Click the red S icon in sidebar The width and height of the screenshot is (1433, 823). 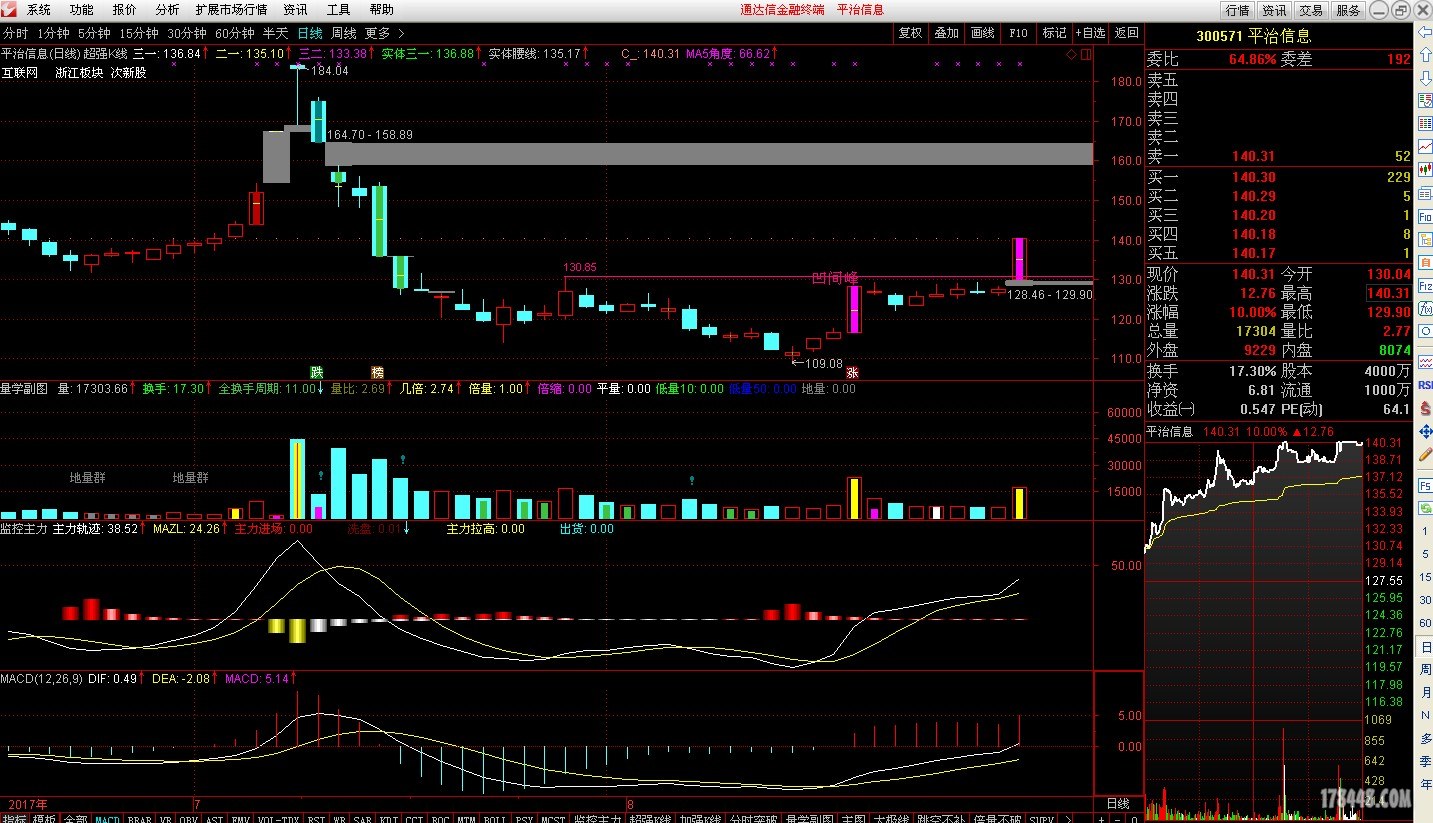(x=1424, y=408)
